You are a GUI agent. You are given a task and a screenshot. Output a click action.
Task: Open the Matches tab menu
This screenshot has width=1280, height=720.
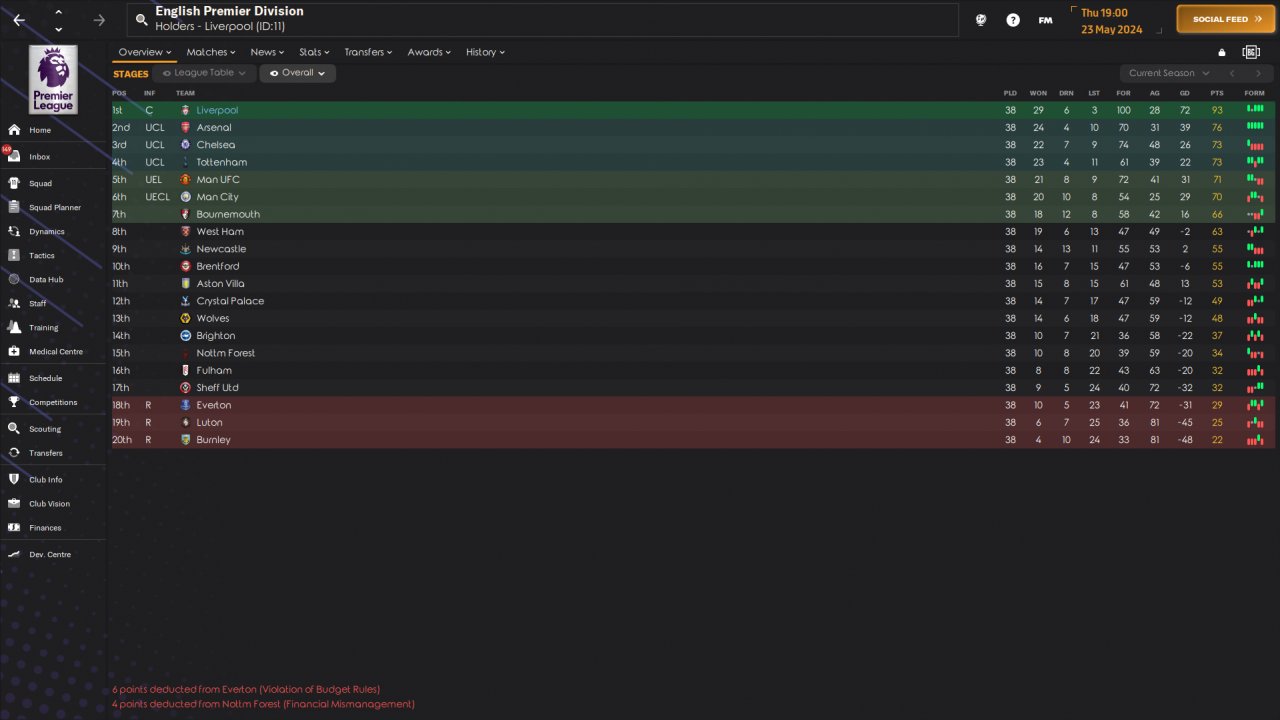[x=211, y=52]
